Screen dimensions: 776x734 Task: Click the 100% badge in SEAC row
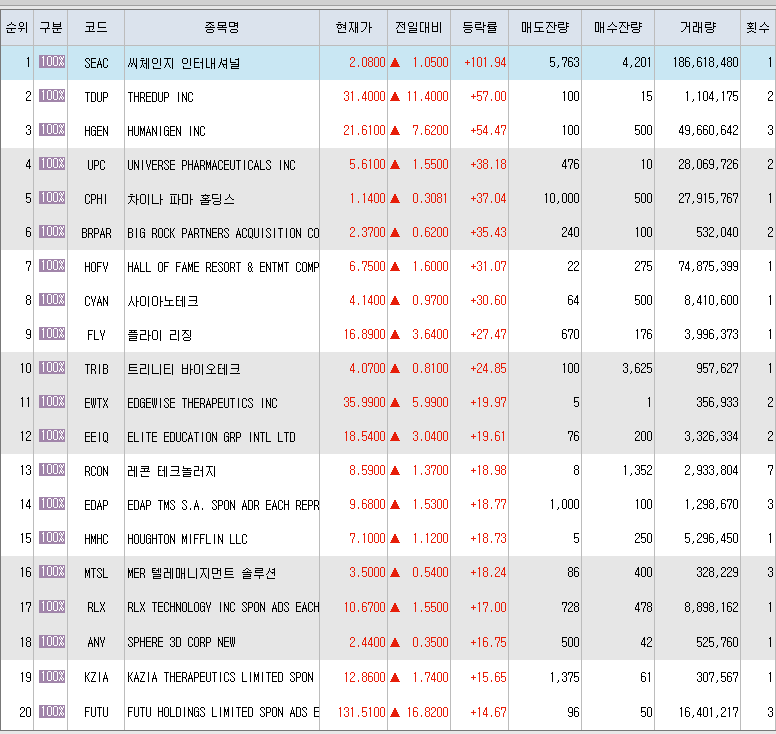point(52,61)
